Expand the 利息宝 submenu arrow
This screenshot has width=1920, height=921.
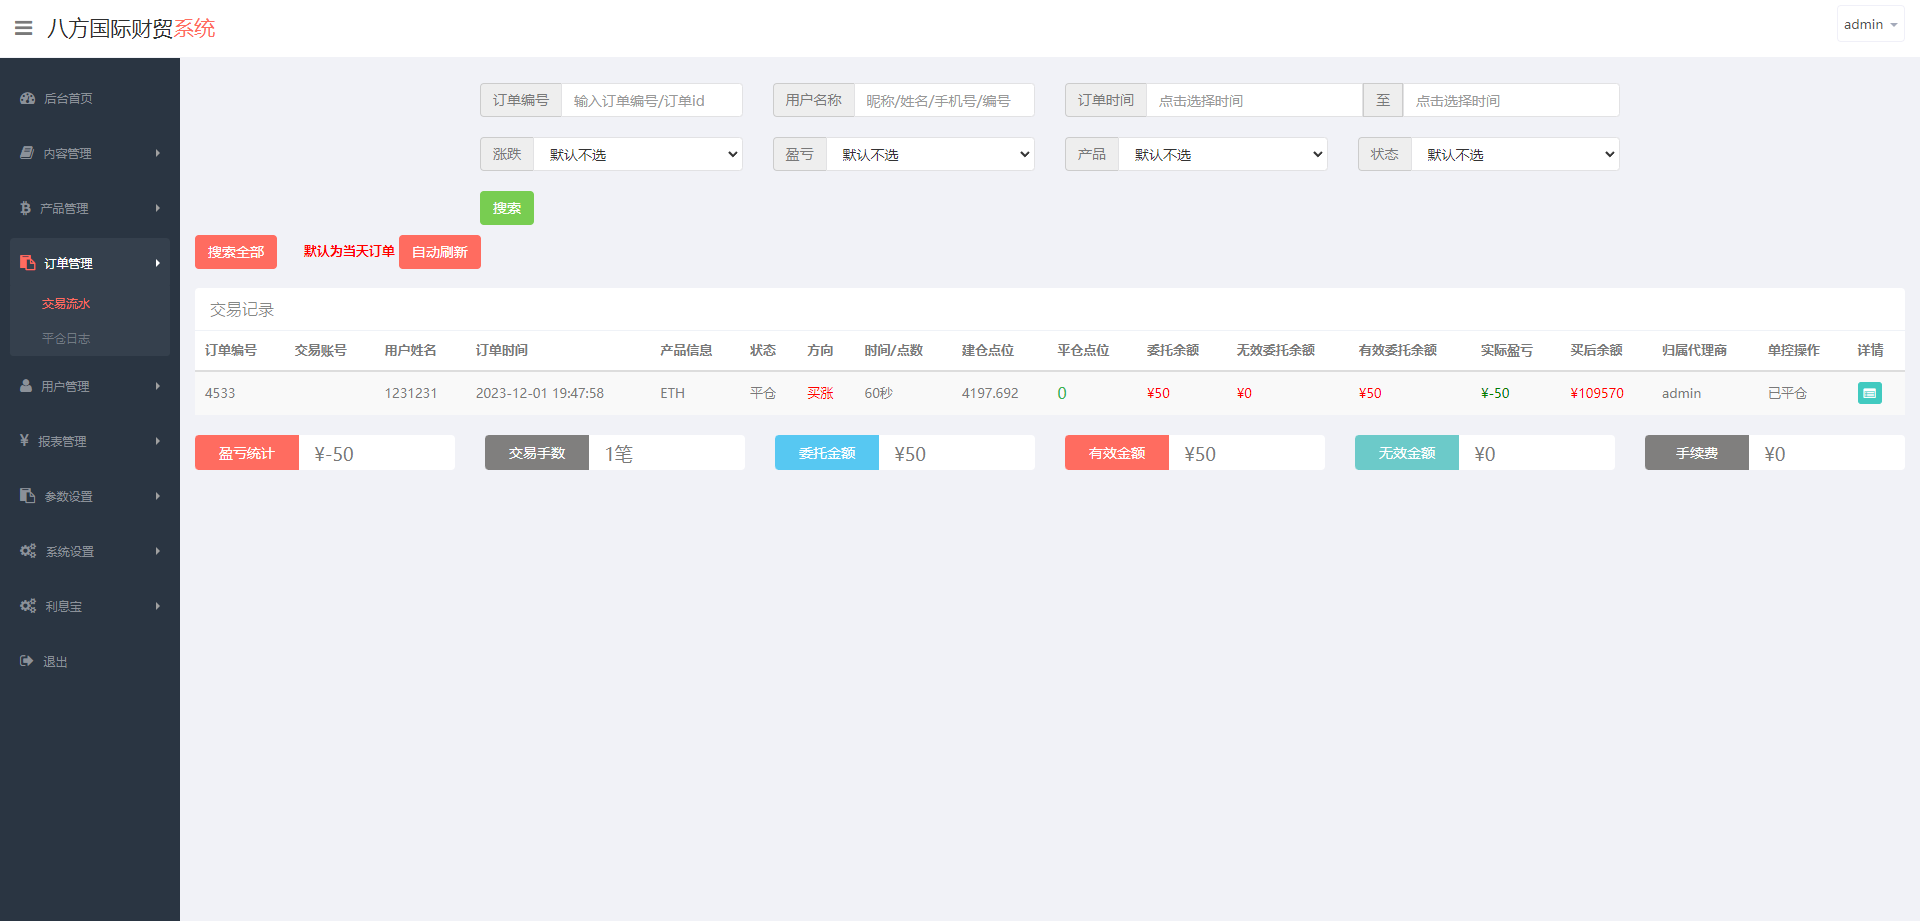(158, 606)
